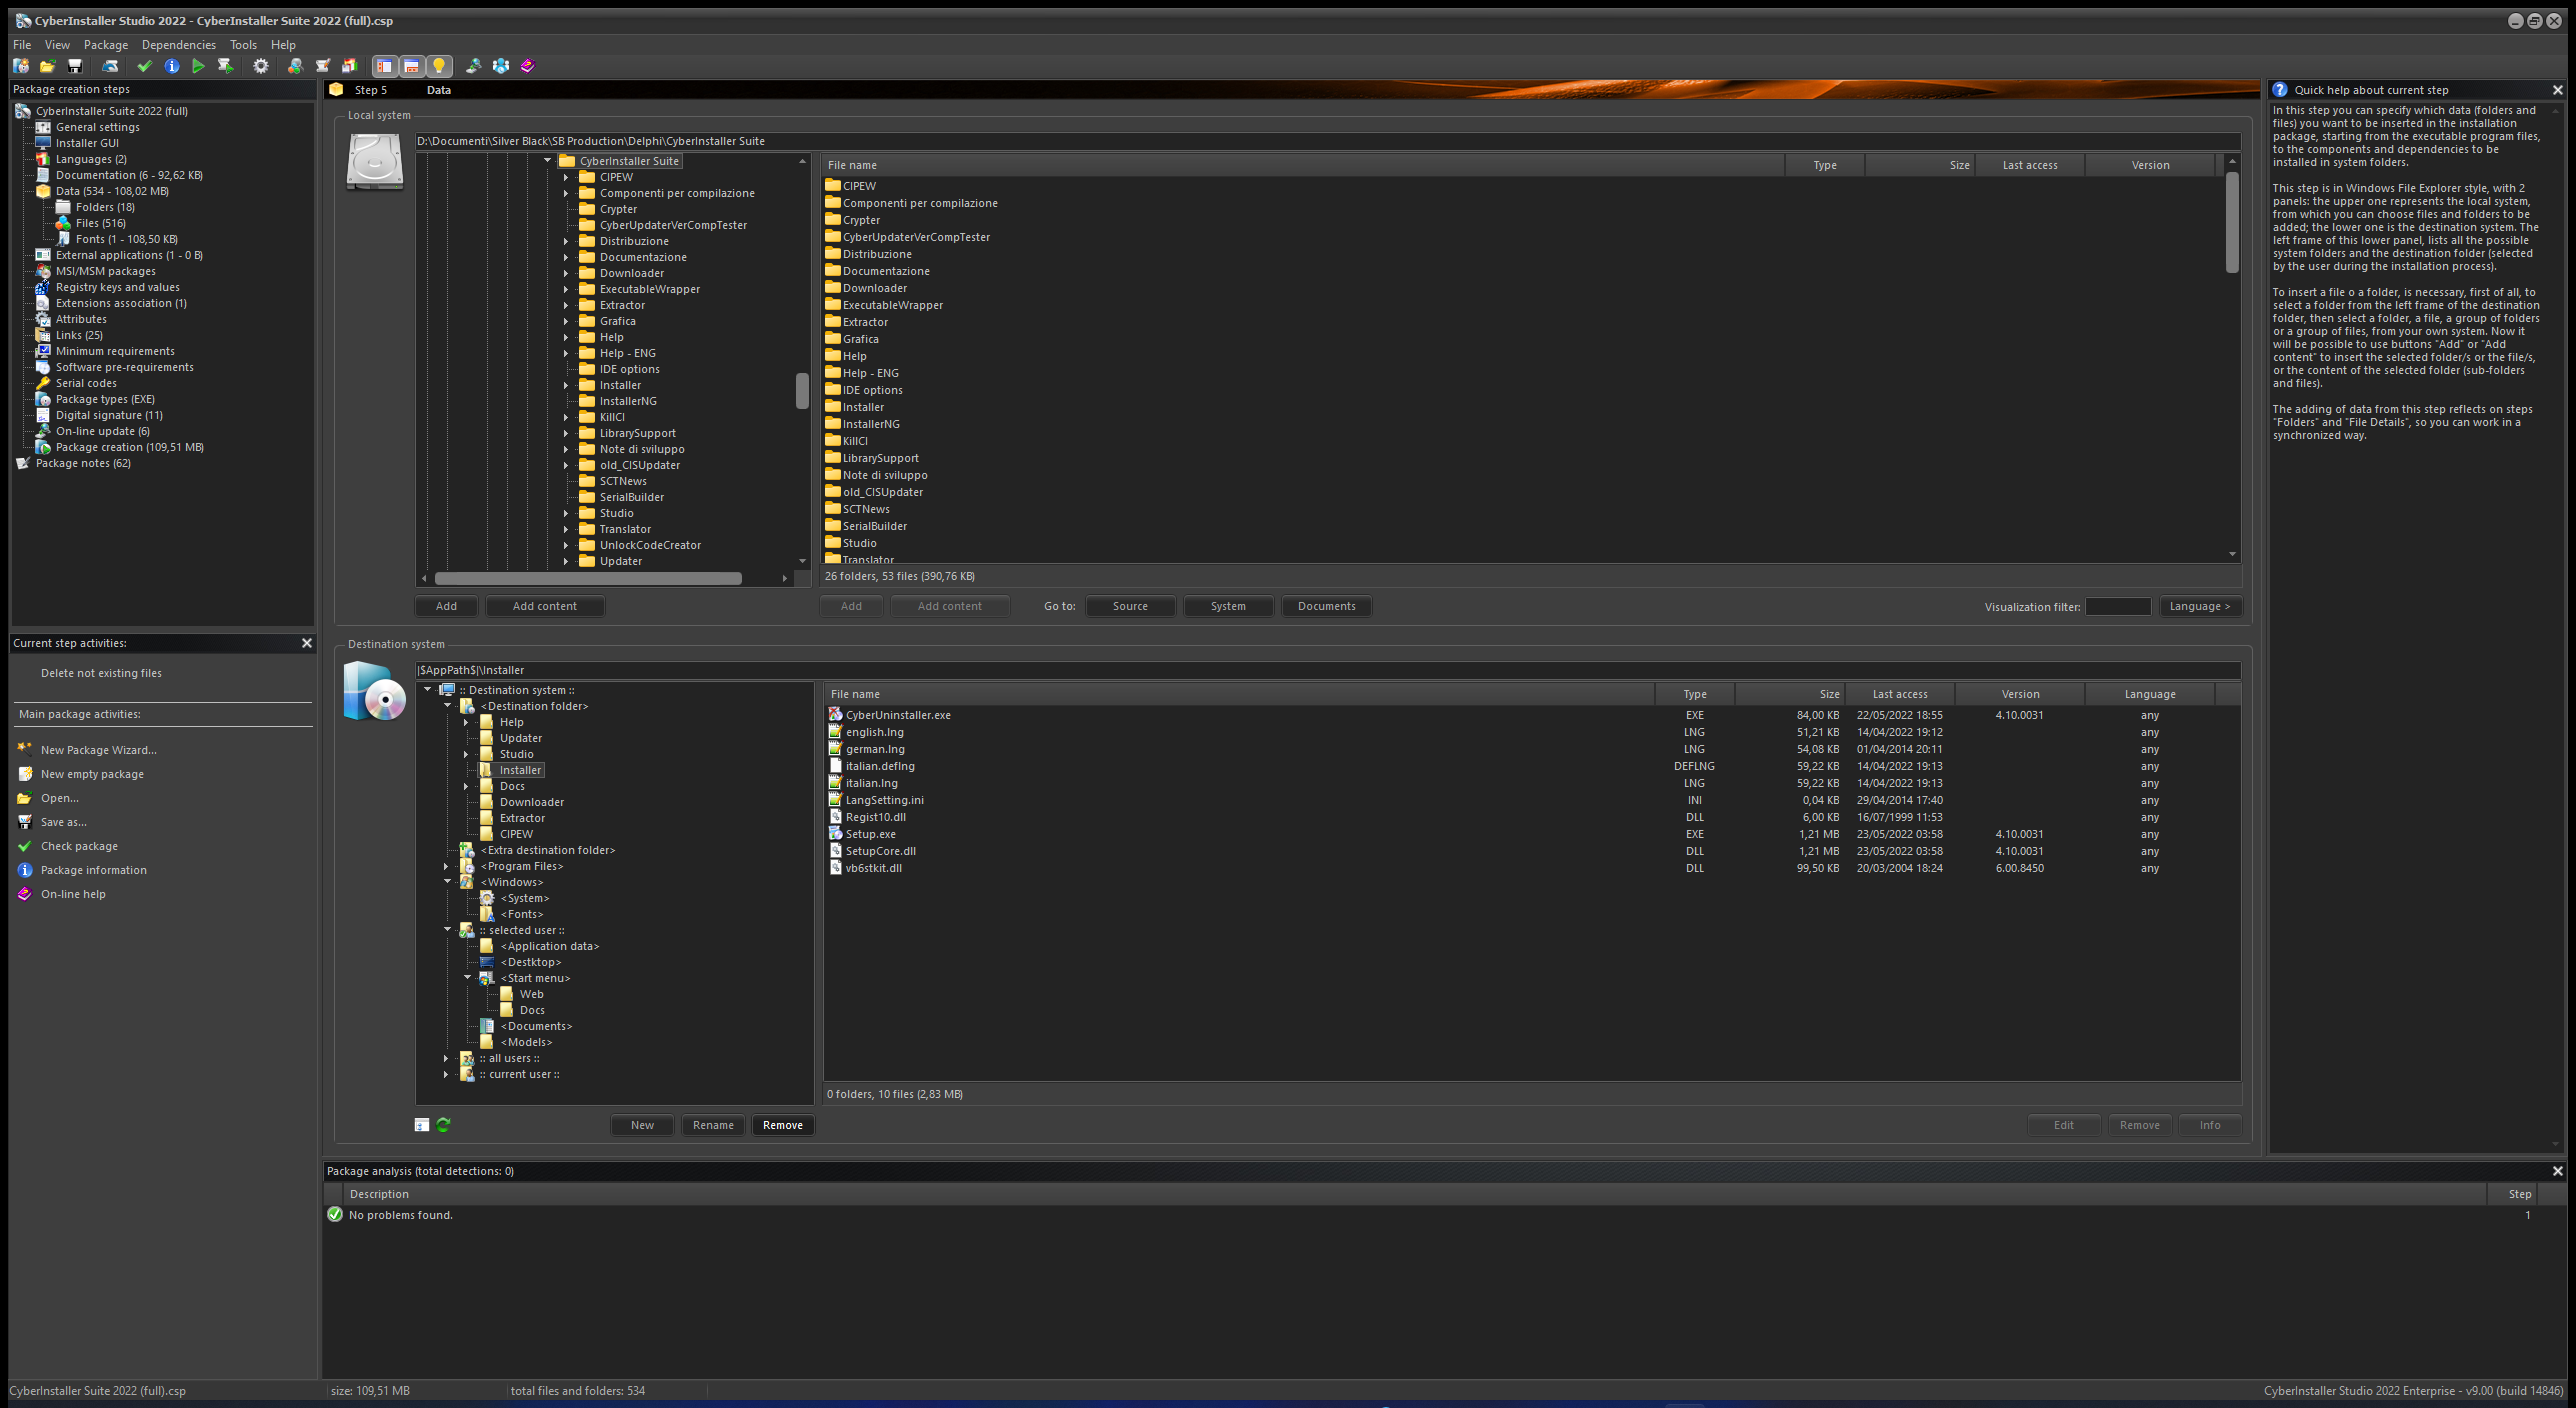This screenshot has height=1408, width=2576.
Task: Select the <Fonts> destination folder
Action: point(522,914)
